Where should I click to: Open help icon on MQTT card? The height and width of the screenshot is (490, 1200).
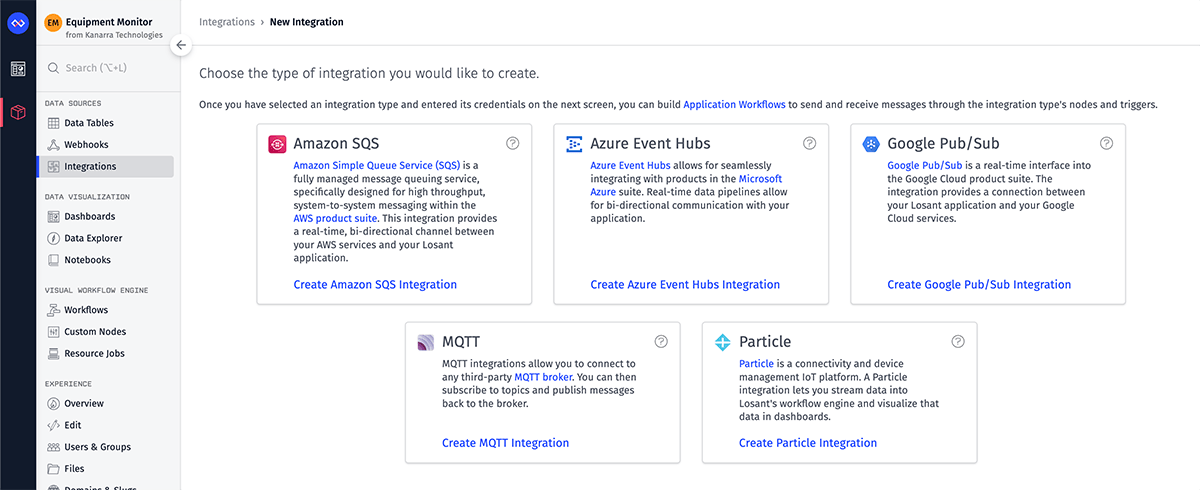tap(661, 342)
